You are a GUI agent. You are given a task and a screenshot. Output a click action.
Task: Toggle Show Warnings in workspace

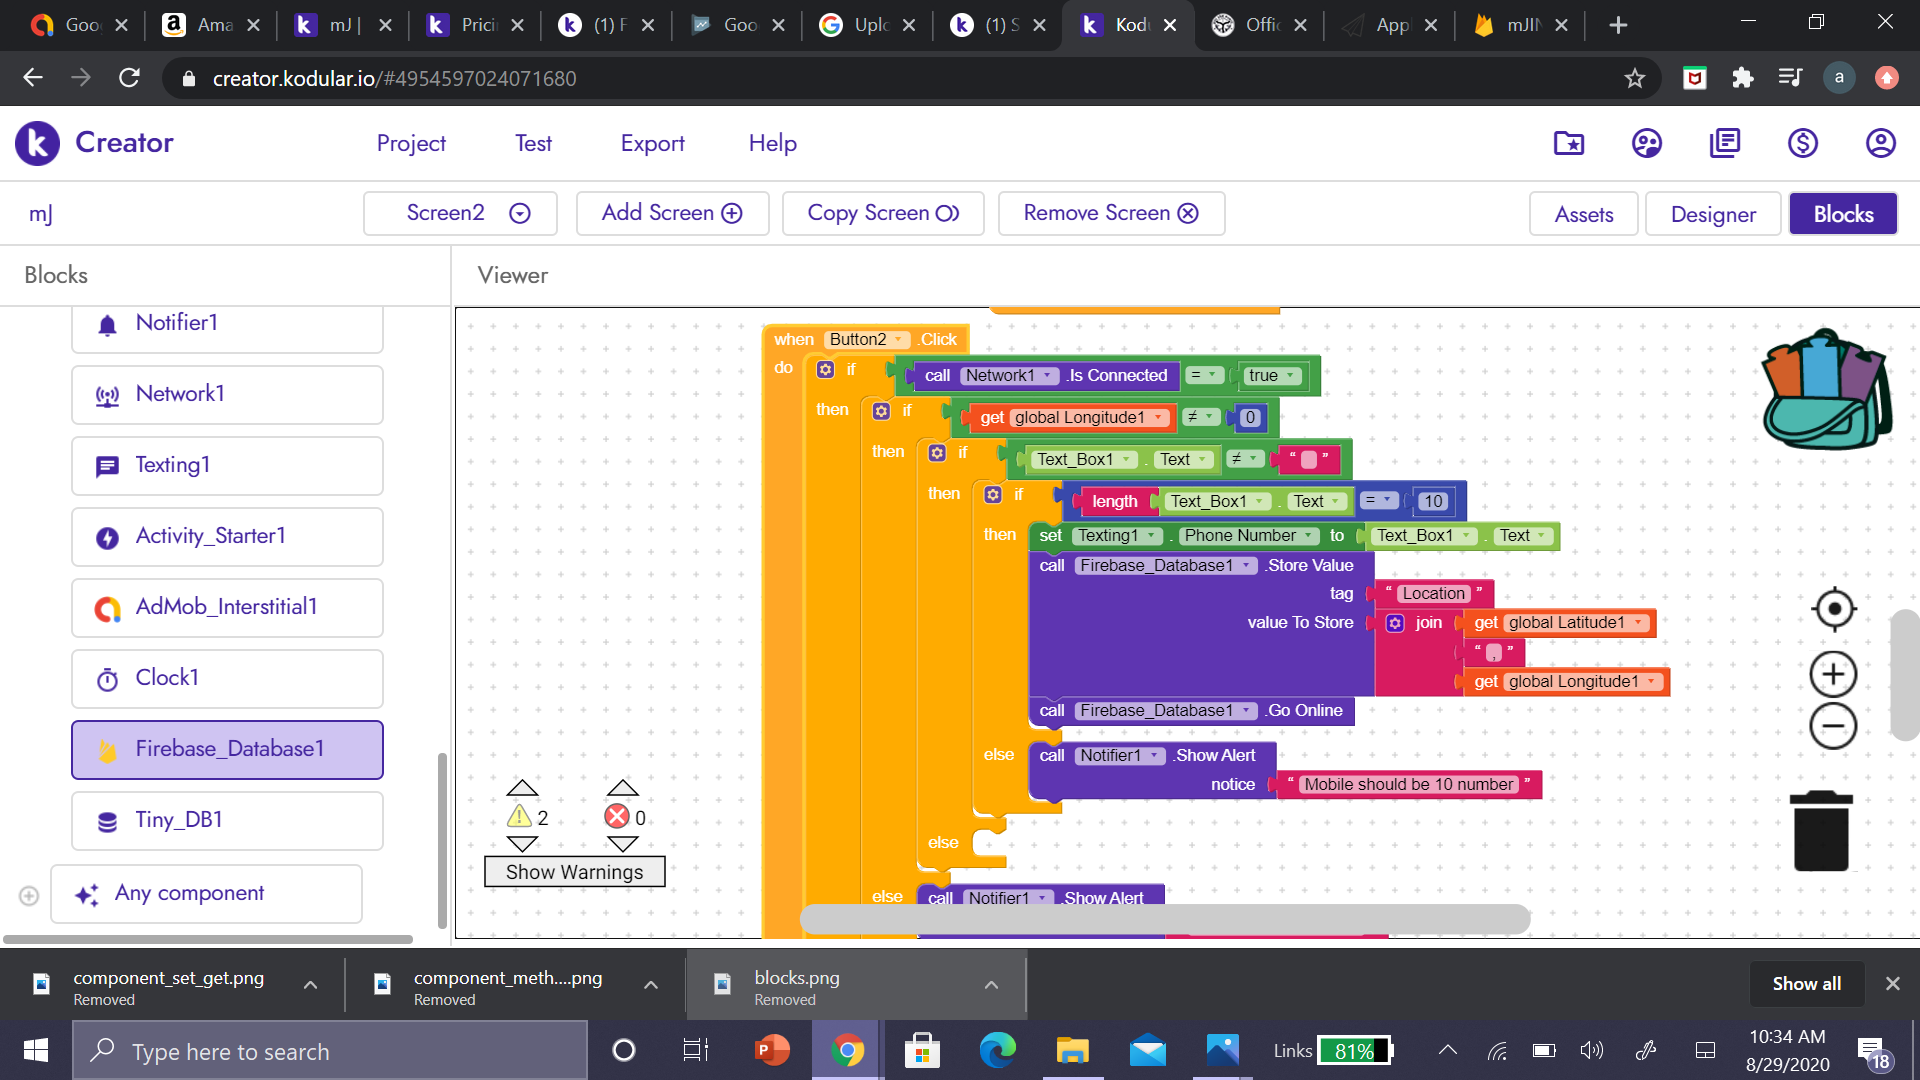(574, 872)
